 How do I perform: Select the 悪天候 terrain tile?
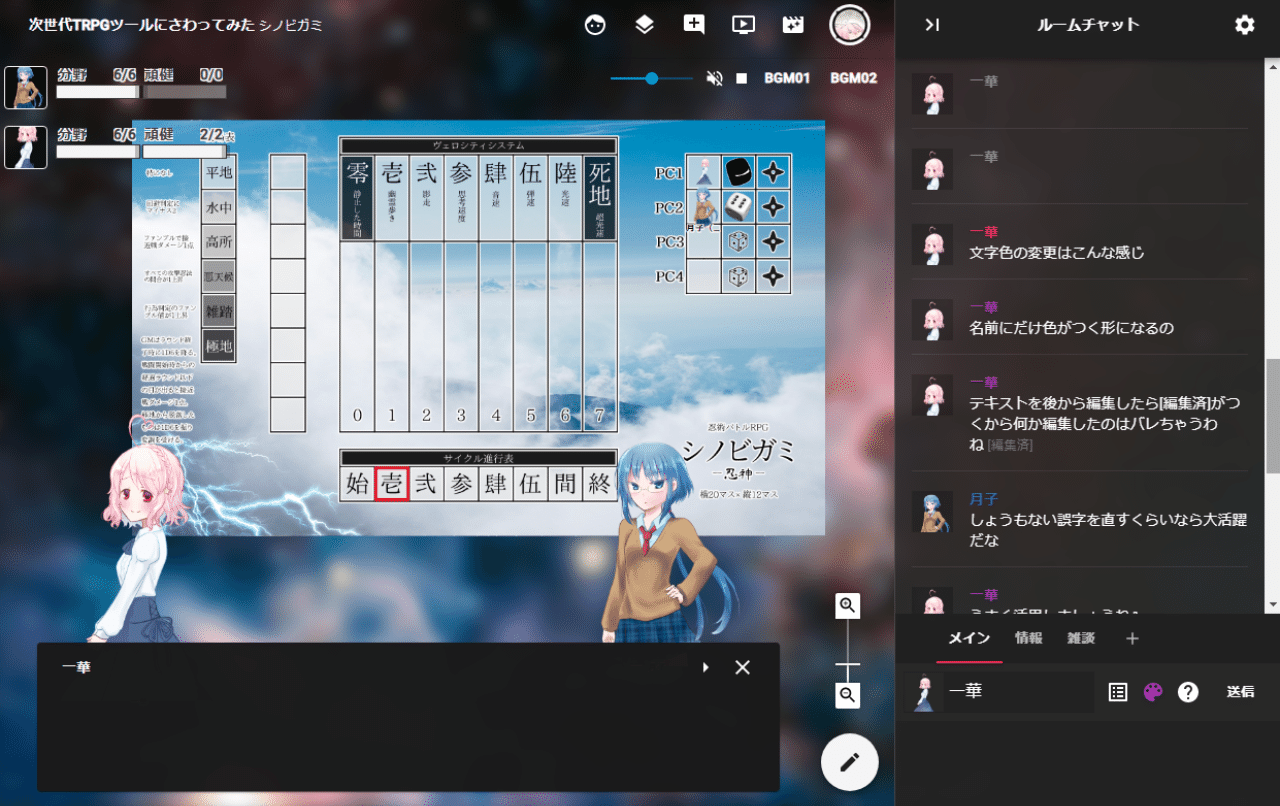(x=219, y=276)
